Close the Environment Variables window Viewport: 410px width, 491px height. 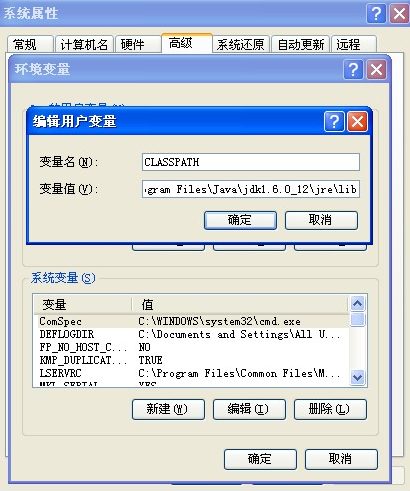click(x=376, y=70)
